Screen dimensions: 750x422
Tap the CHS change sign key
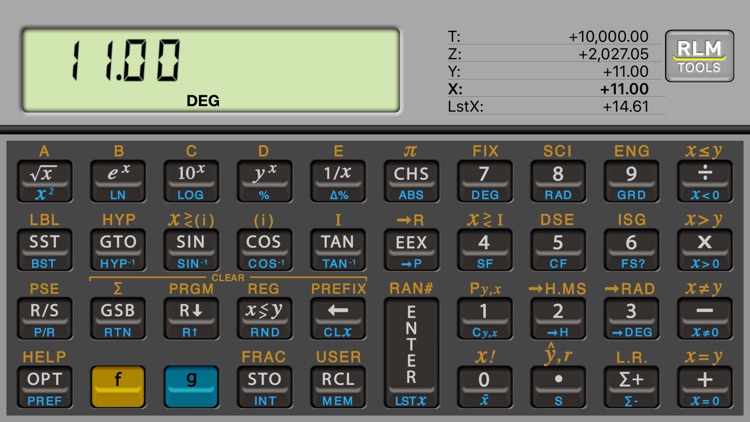click(x=411, y=181)
